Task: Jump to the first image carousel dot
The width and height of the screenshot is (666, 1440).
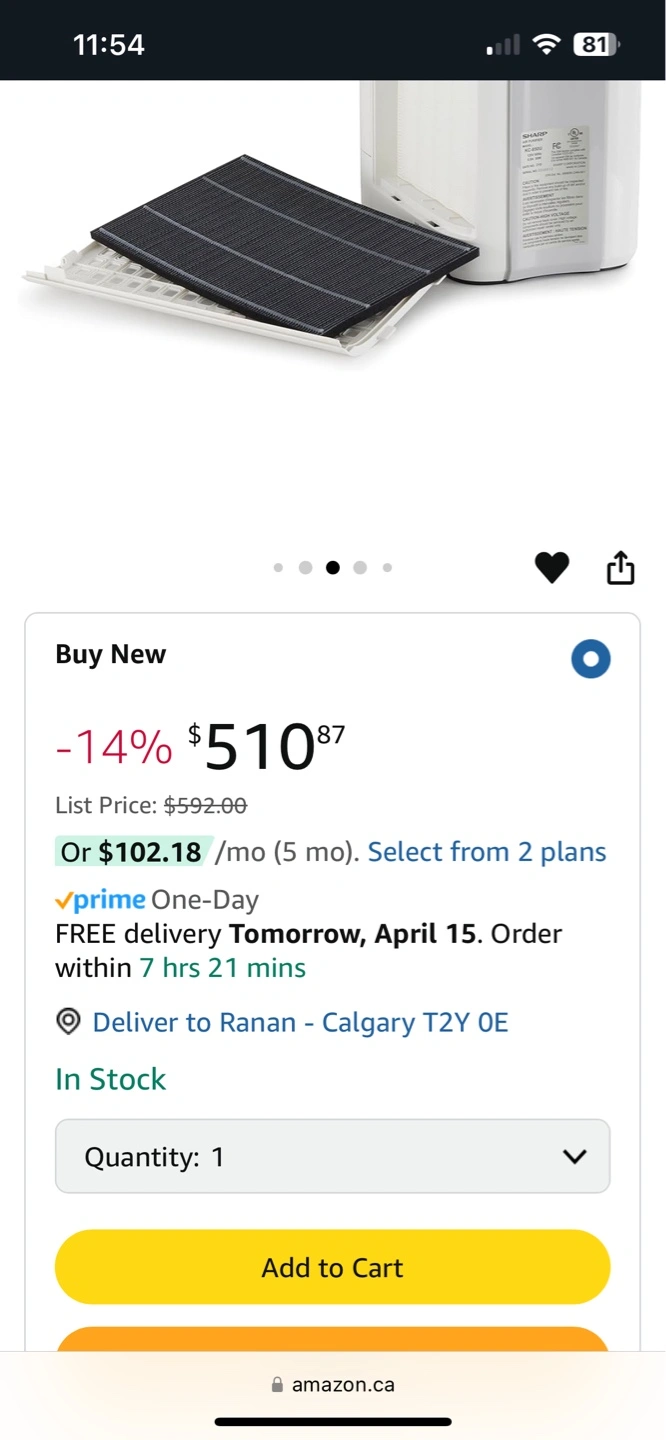Action: point(278,568)
